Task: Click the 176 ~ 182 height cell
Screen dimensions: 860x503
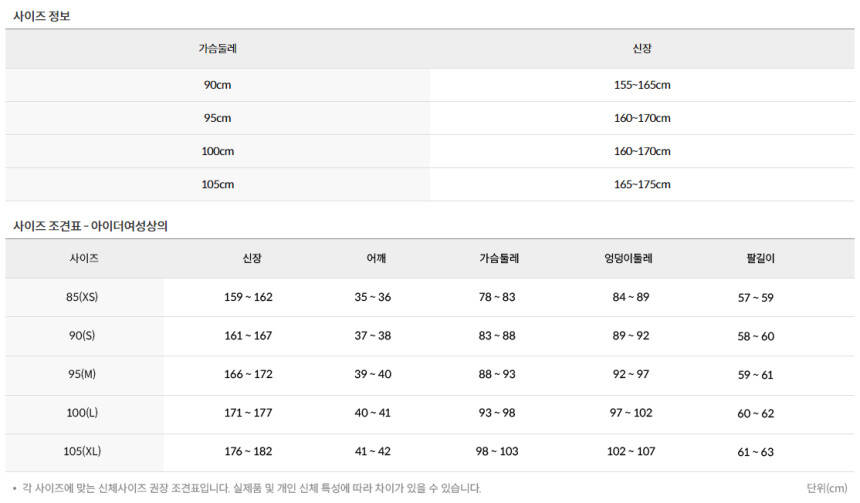Action: click(x=248, y=451)
